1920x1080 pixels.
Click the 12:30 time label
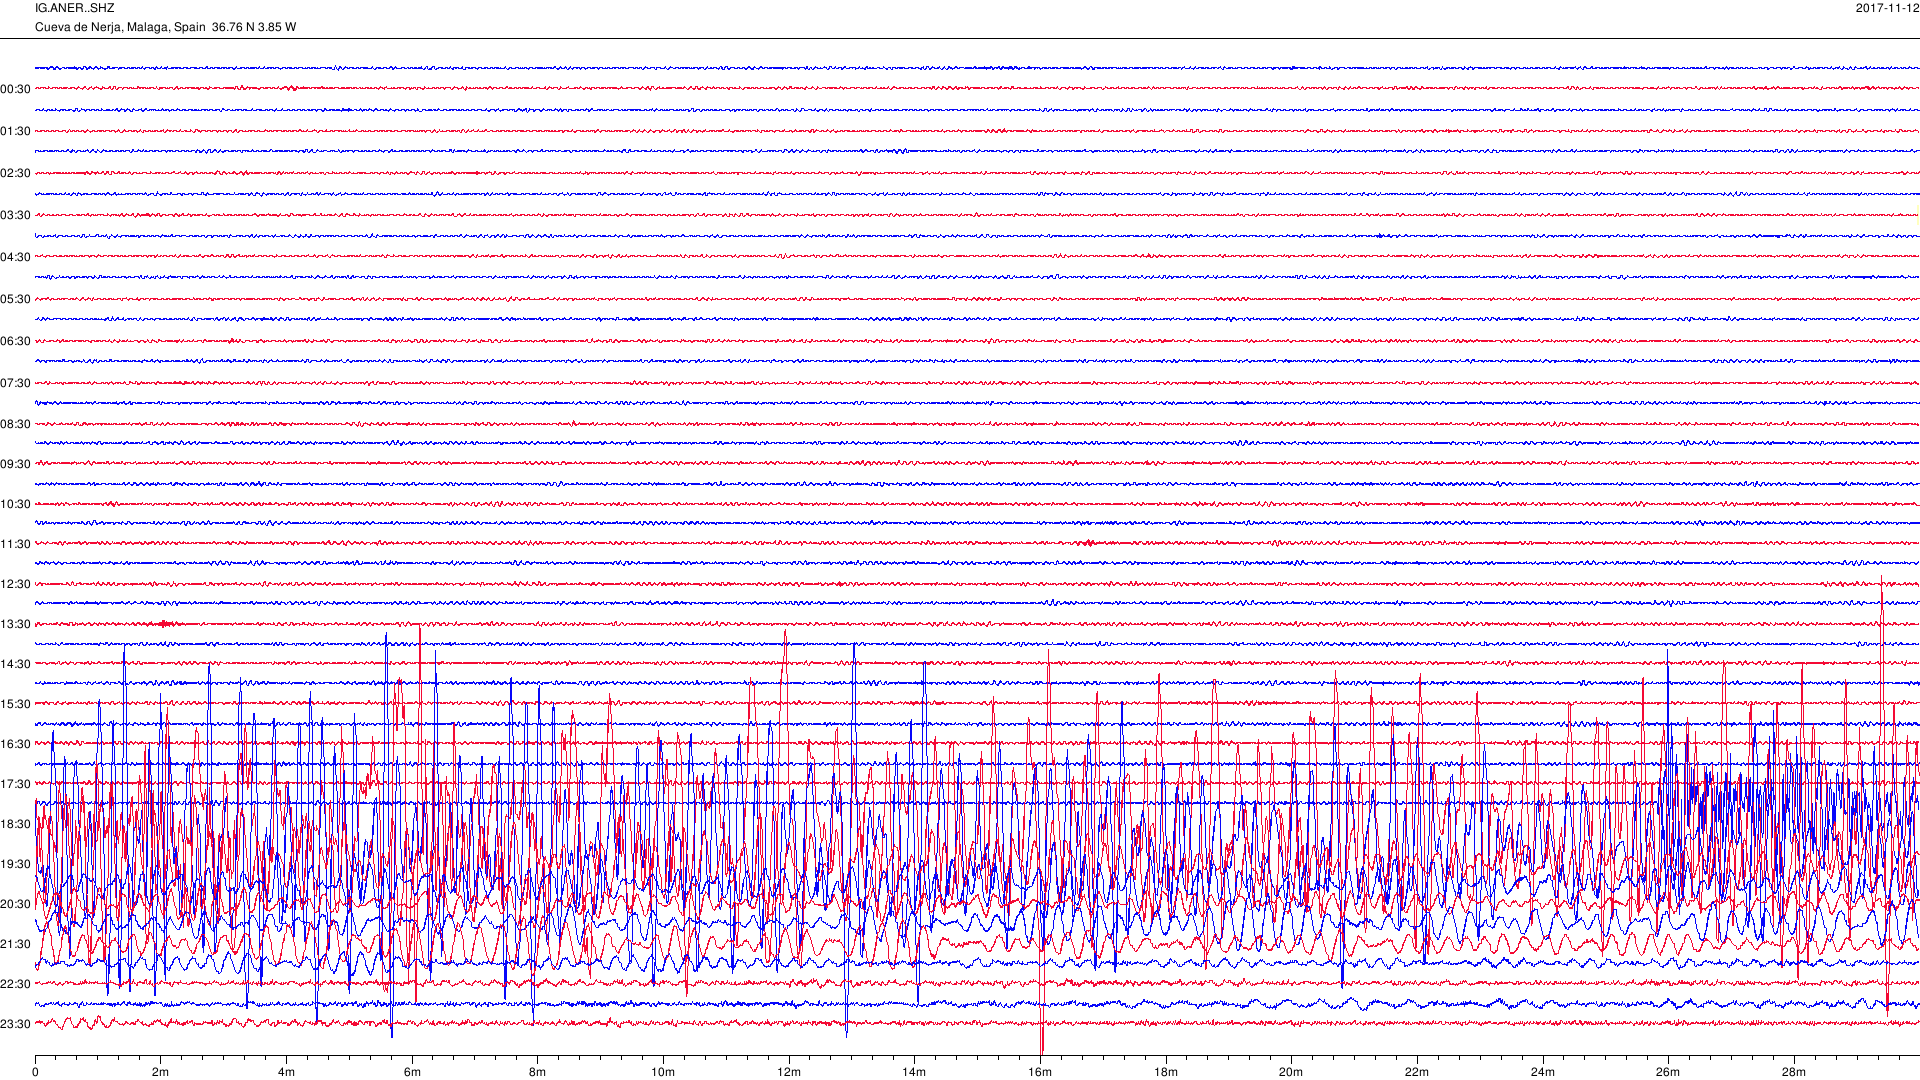pos(16,584)
